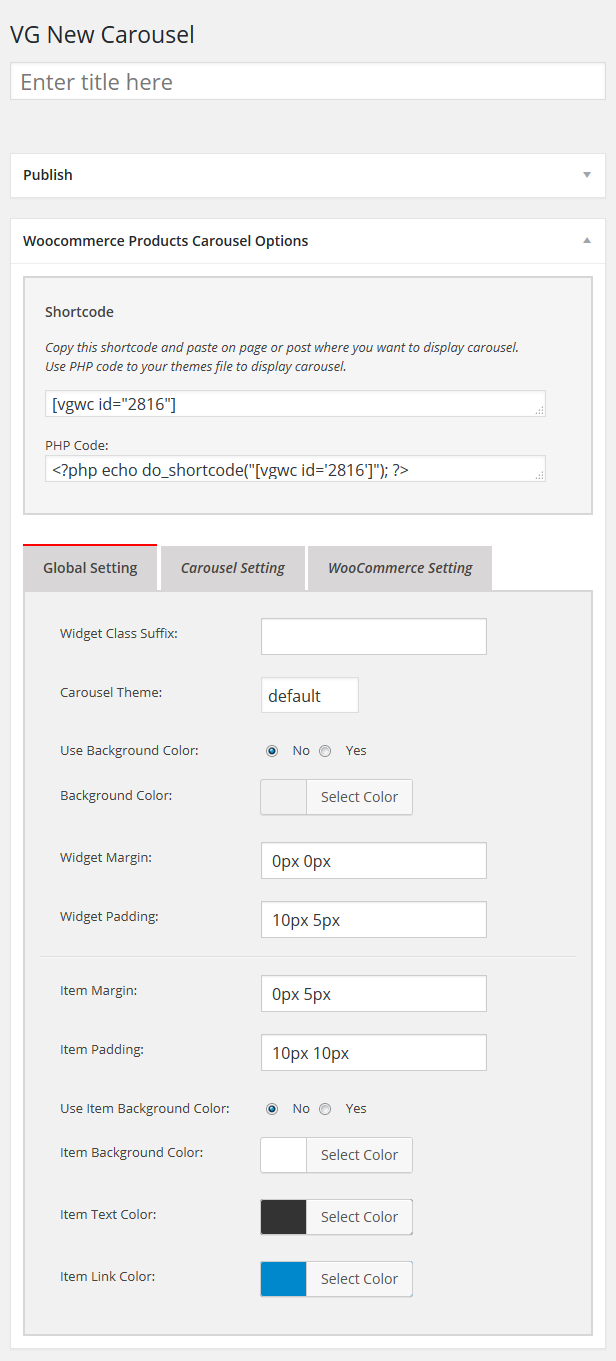Click the Global Setting tab

pyautogui.click(x=90, y=568)
